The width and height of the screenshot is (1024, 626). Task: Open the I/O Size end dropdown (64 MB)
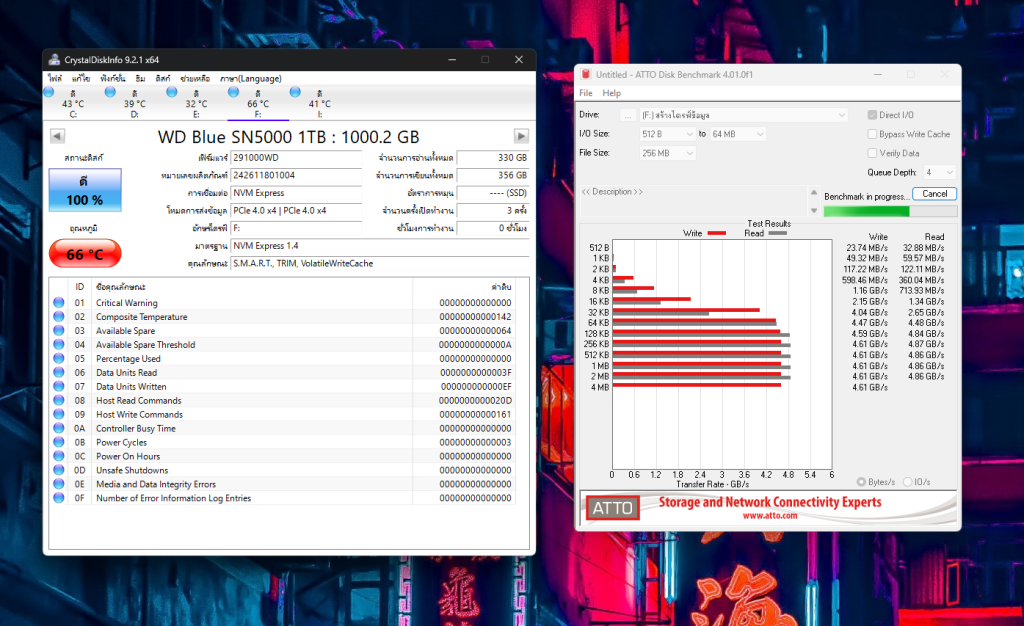[x=737, y=134]
